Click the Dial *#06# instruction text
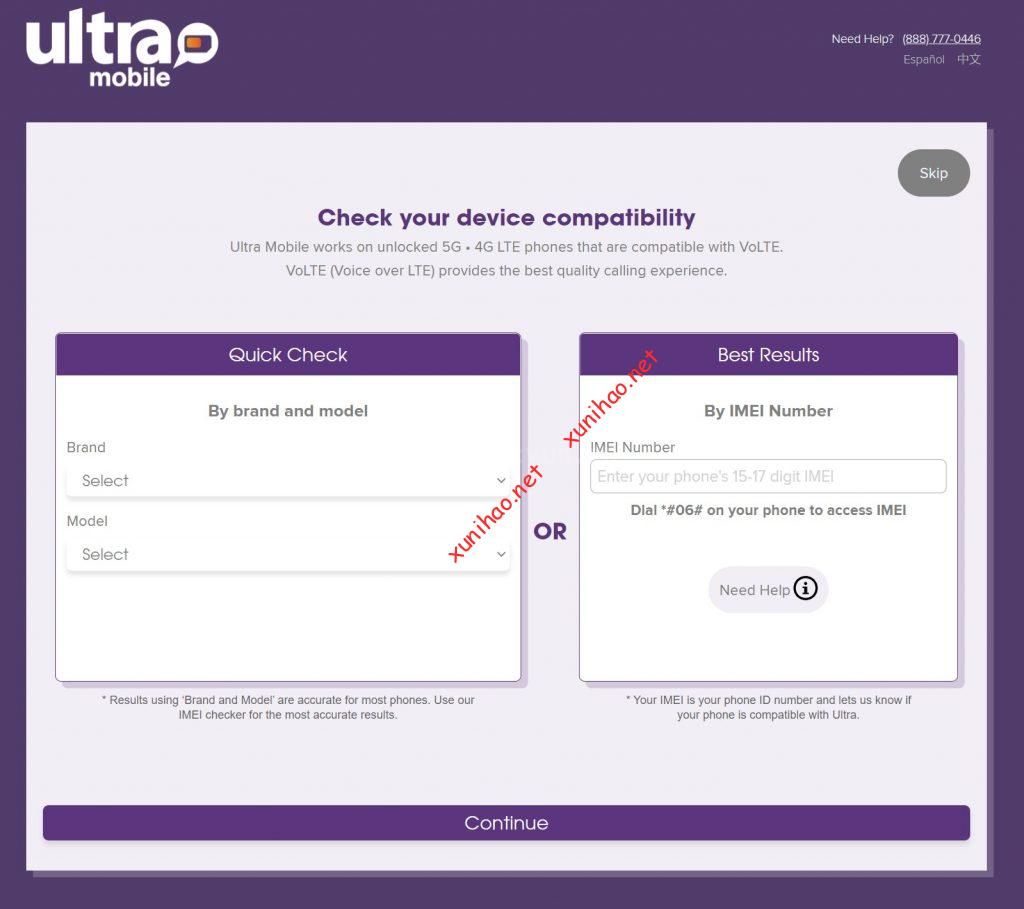 point(768,510)
